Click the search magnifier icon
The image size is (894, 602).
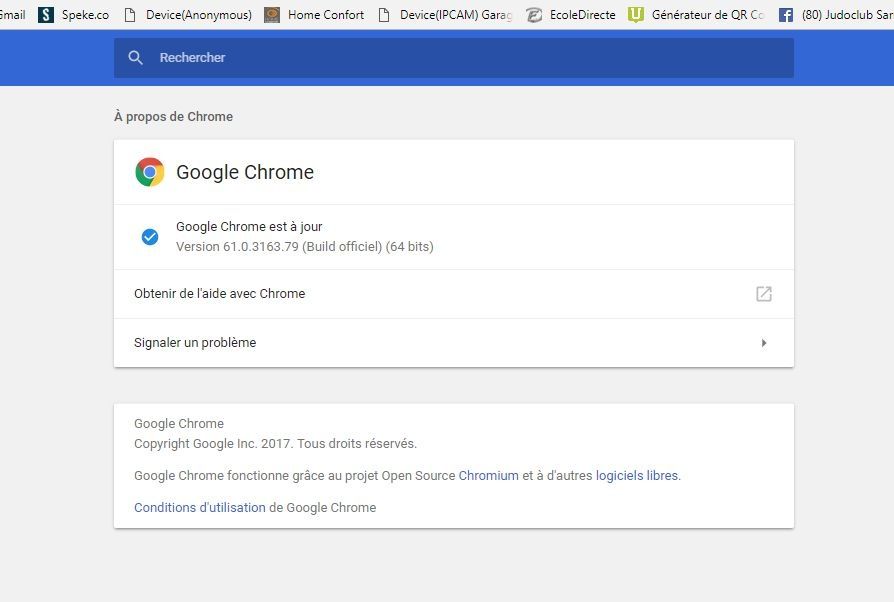pyautogui.click(x=135, y=58)
